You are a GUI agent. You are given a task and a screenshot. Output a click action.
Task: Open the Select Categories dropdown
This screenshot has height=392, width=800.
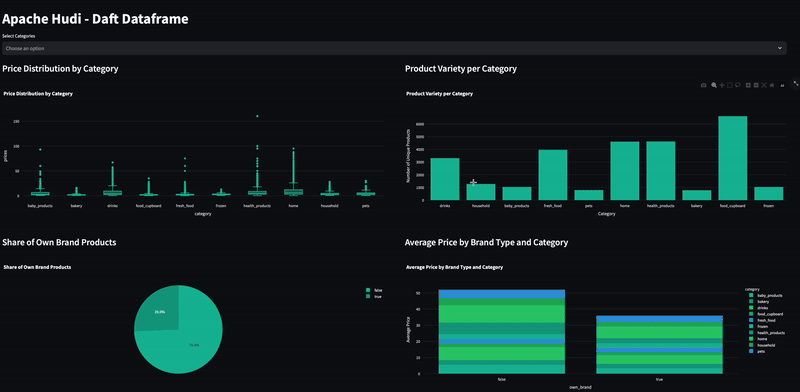394,48
